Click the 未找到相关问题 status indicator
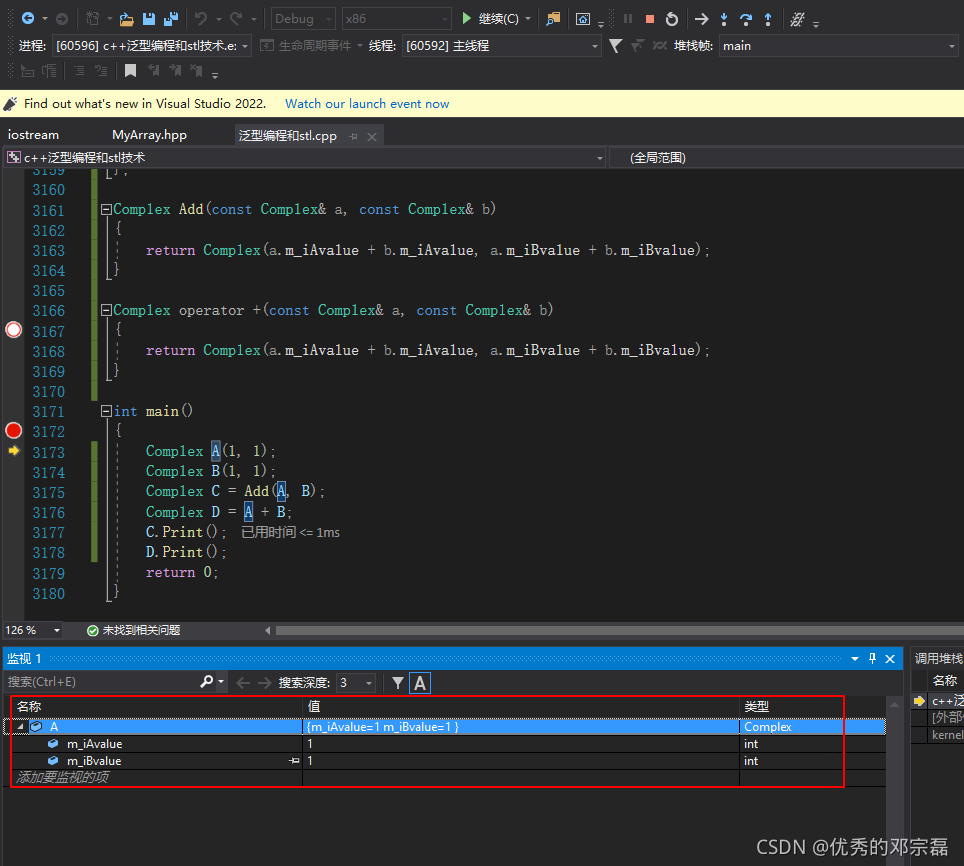The height and width of the screenshot is (866, 964). (x=134, y=630)
